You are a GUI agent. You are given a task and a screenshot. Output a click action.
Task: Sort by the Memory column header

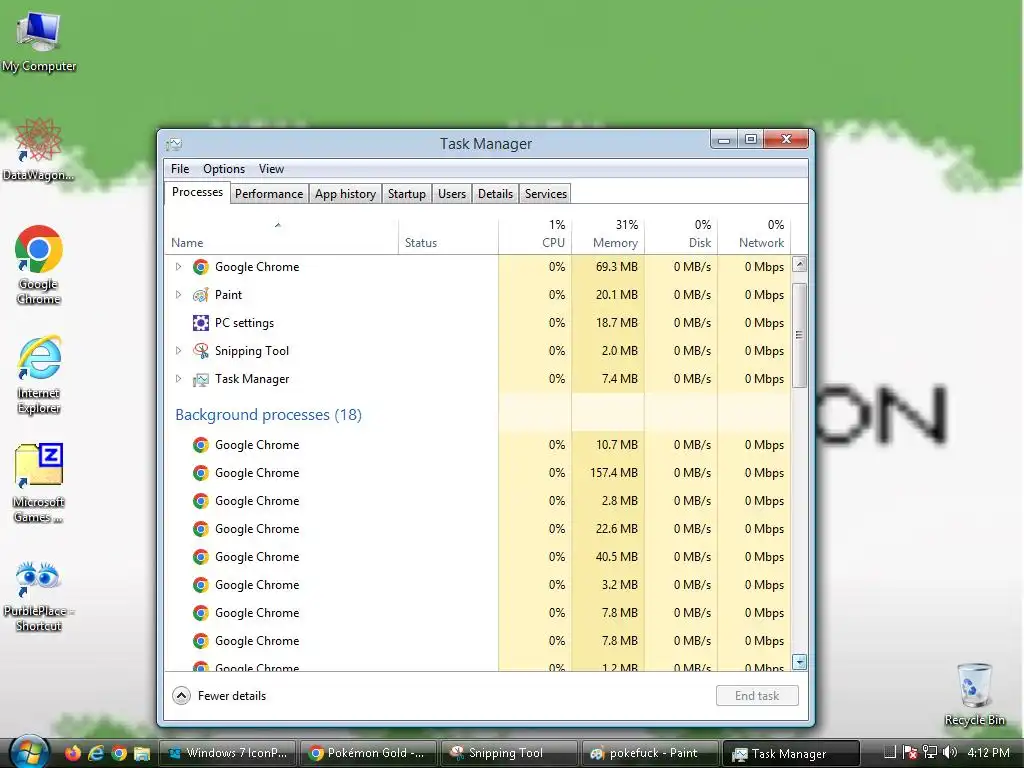[x=608, y=236]
